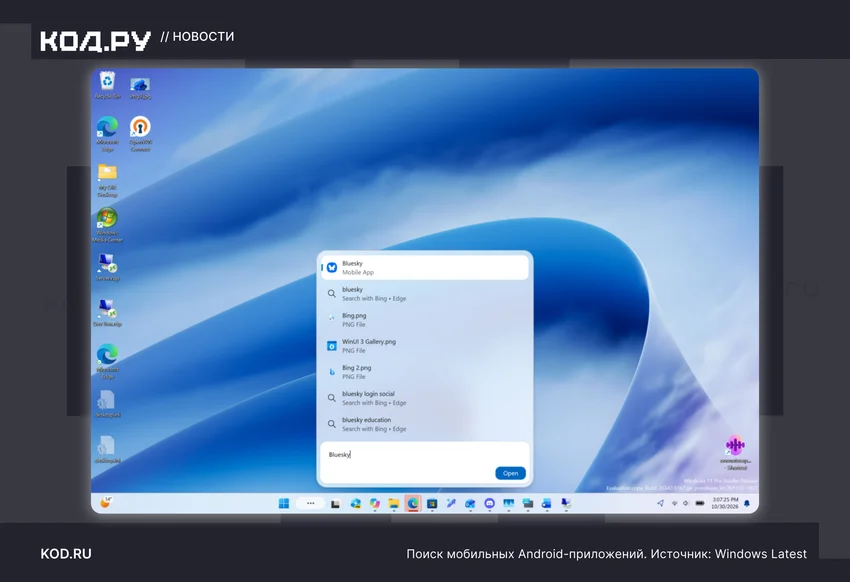The width and height of the screenshot is (850, 582).
Task: Open the Recycle Bin desktop icon
Action: 107,85
